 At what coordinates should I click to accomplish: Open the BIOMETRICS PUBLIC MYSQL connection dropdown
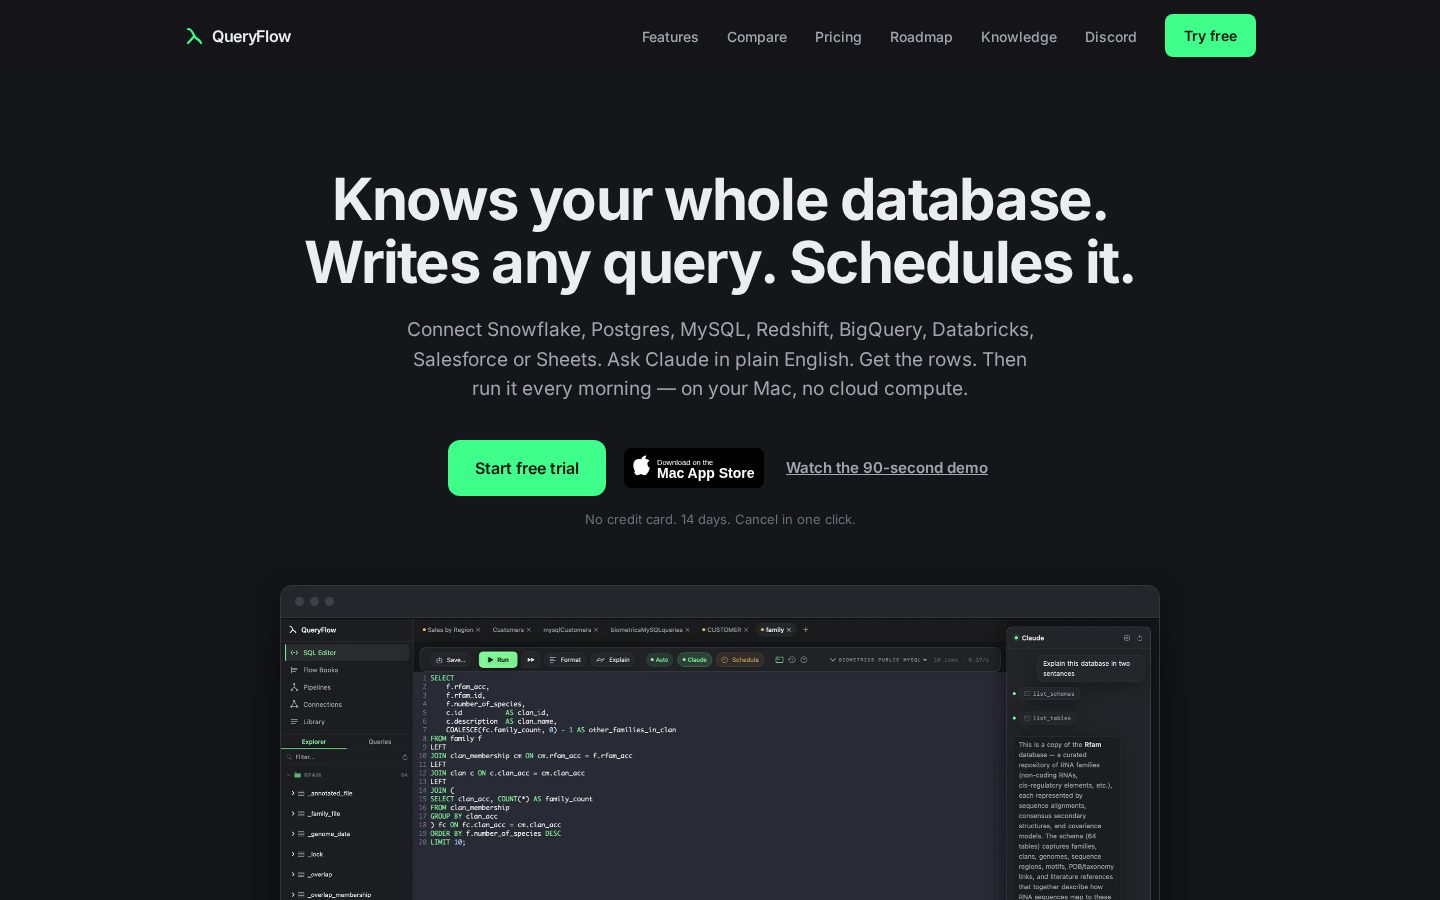(x=879, y=660)
